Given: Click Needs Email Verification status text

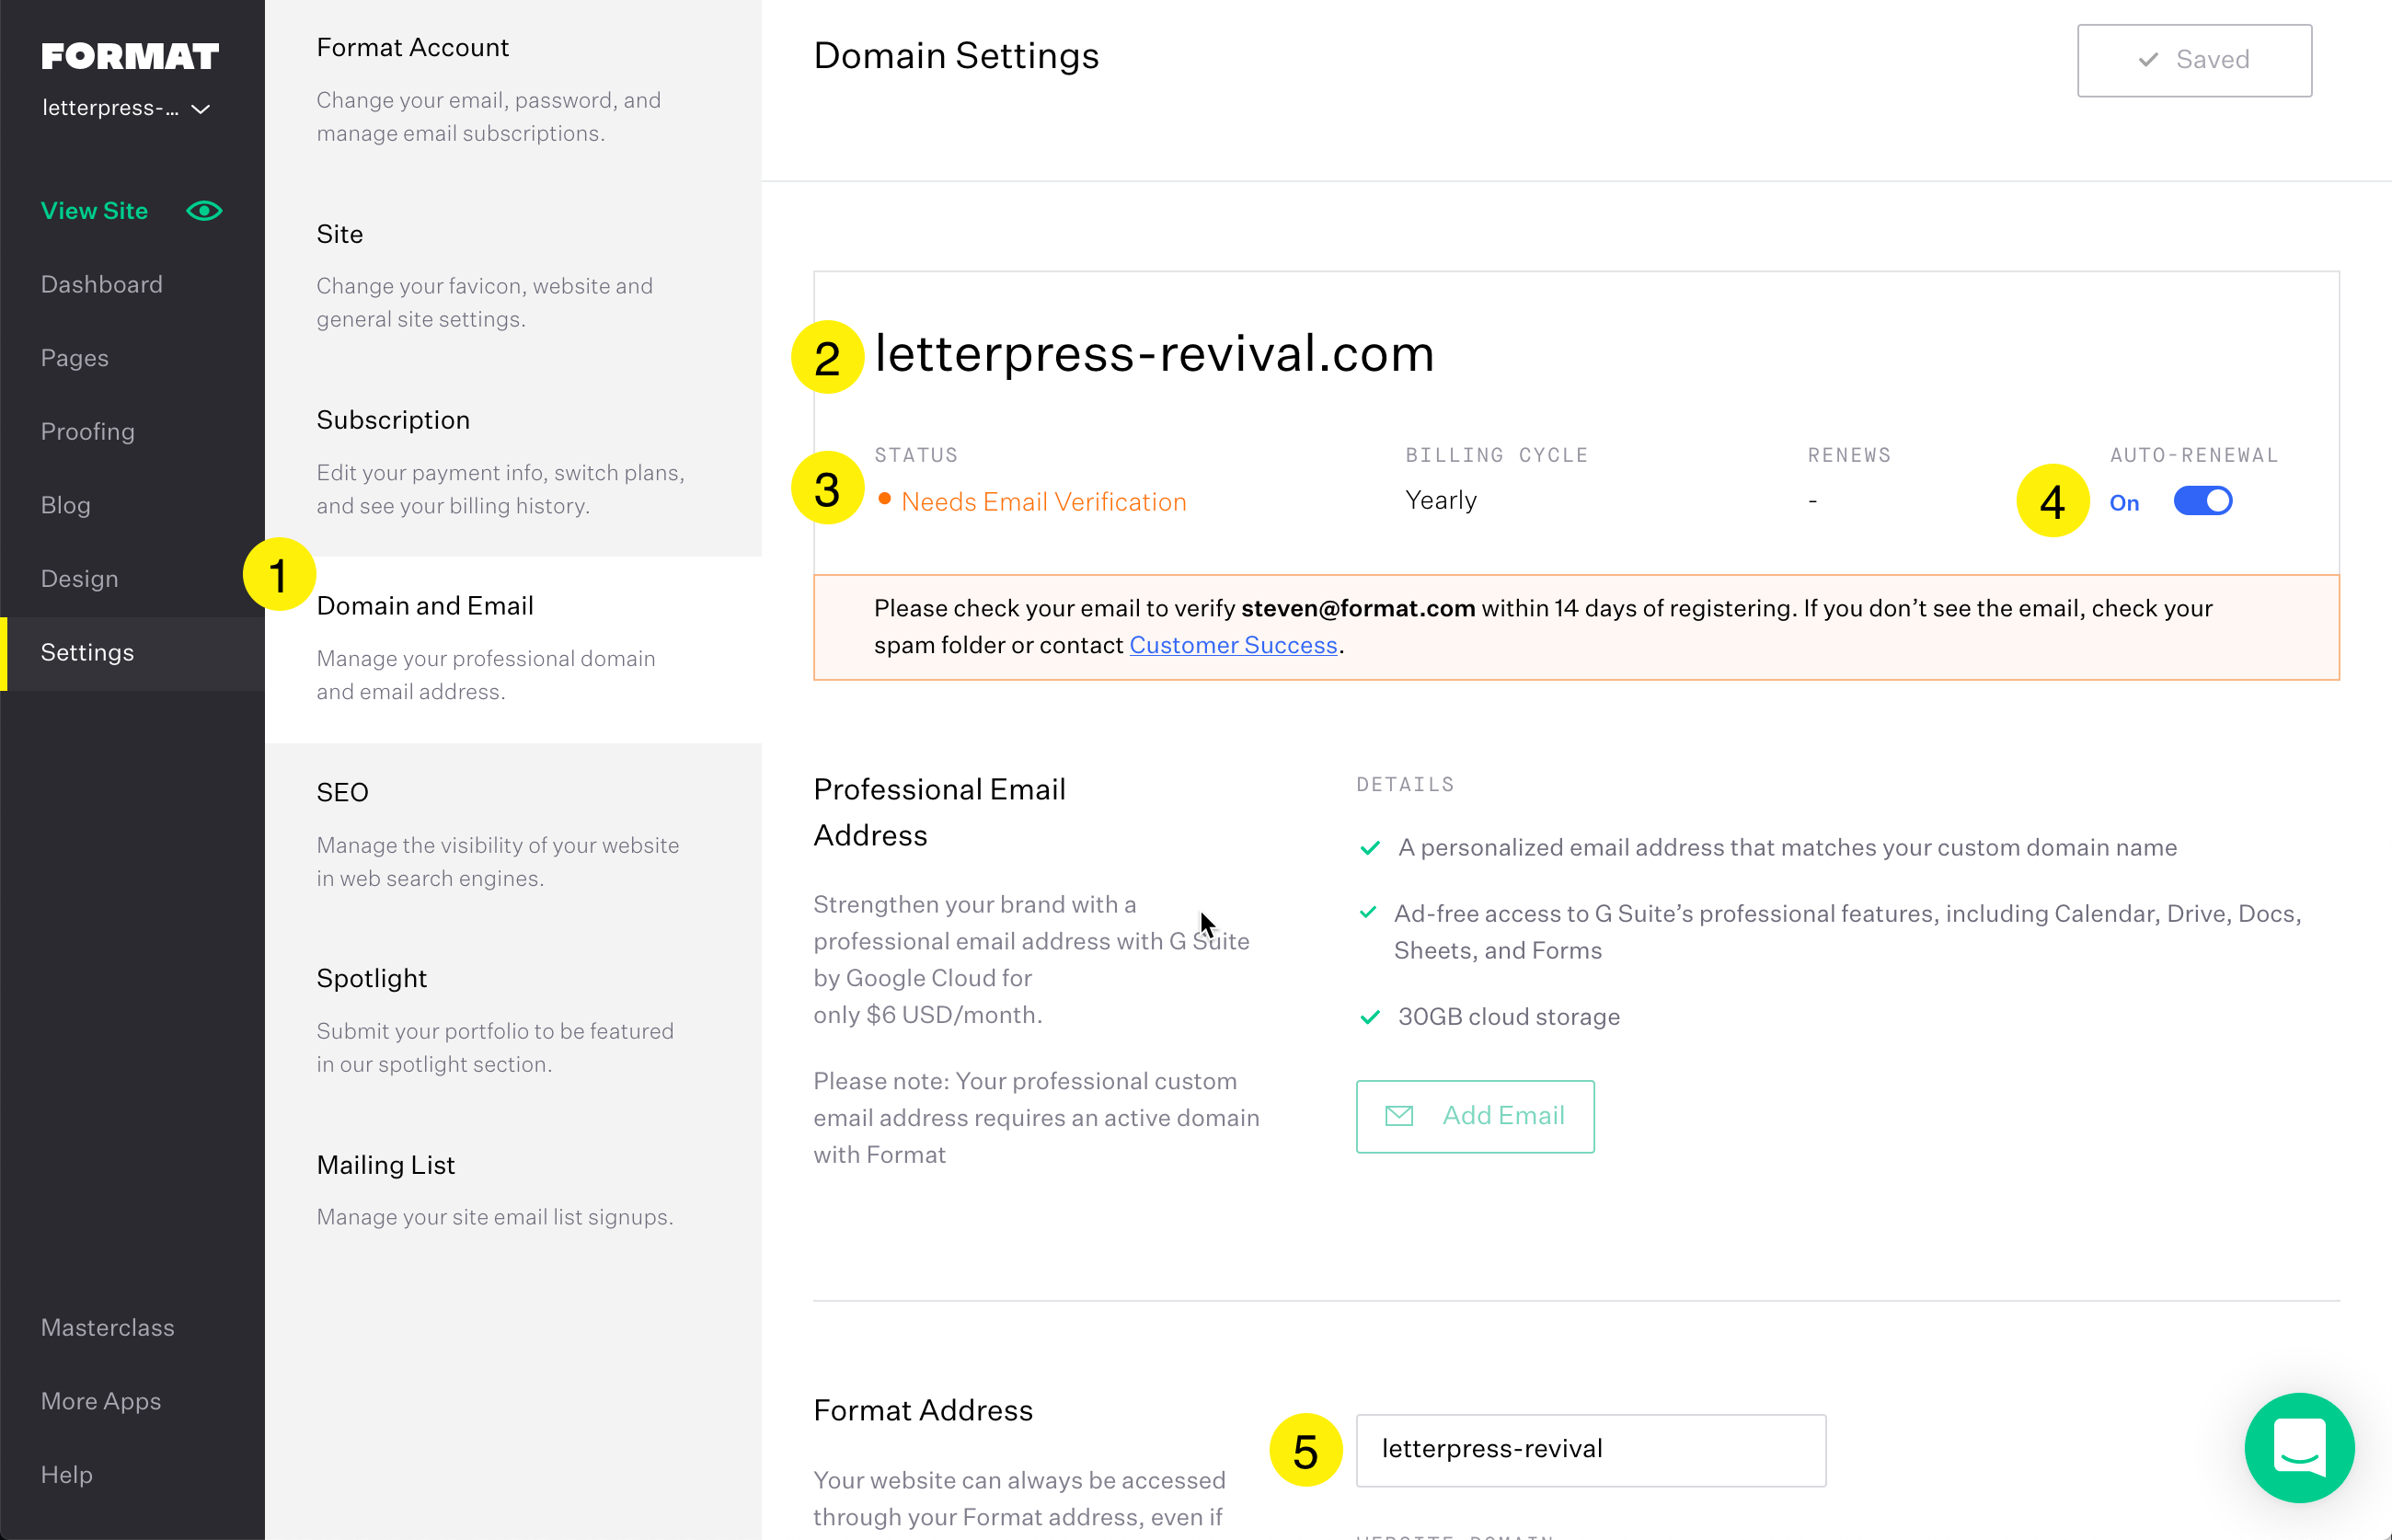Looking at the screenshot, I should [1043, 502].
